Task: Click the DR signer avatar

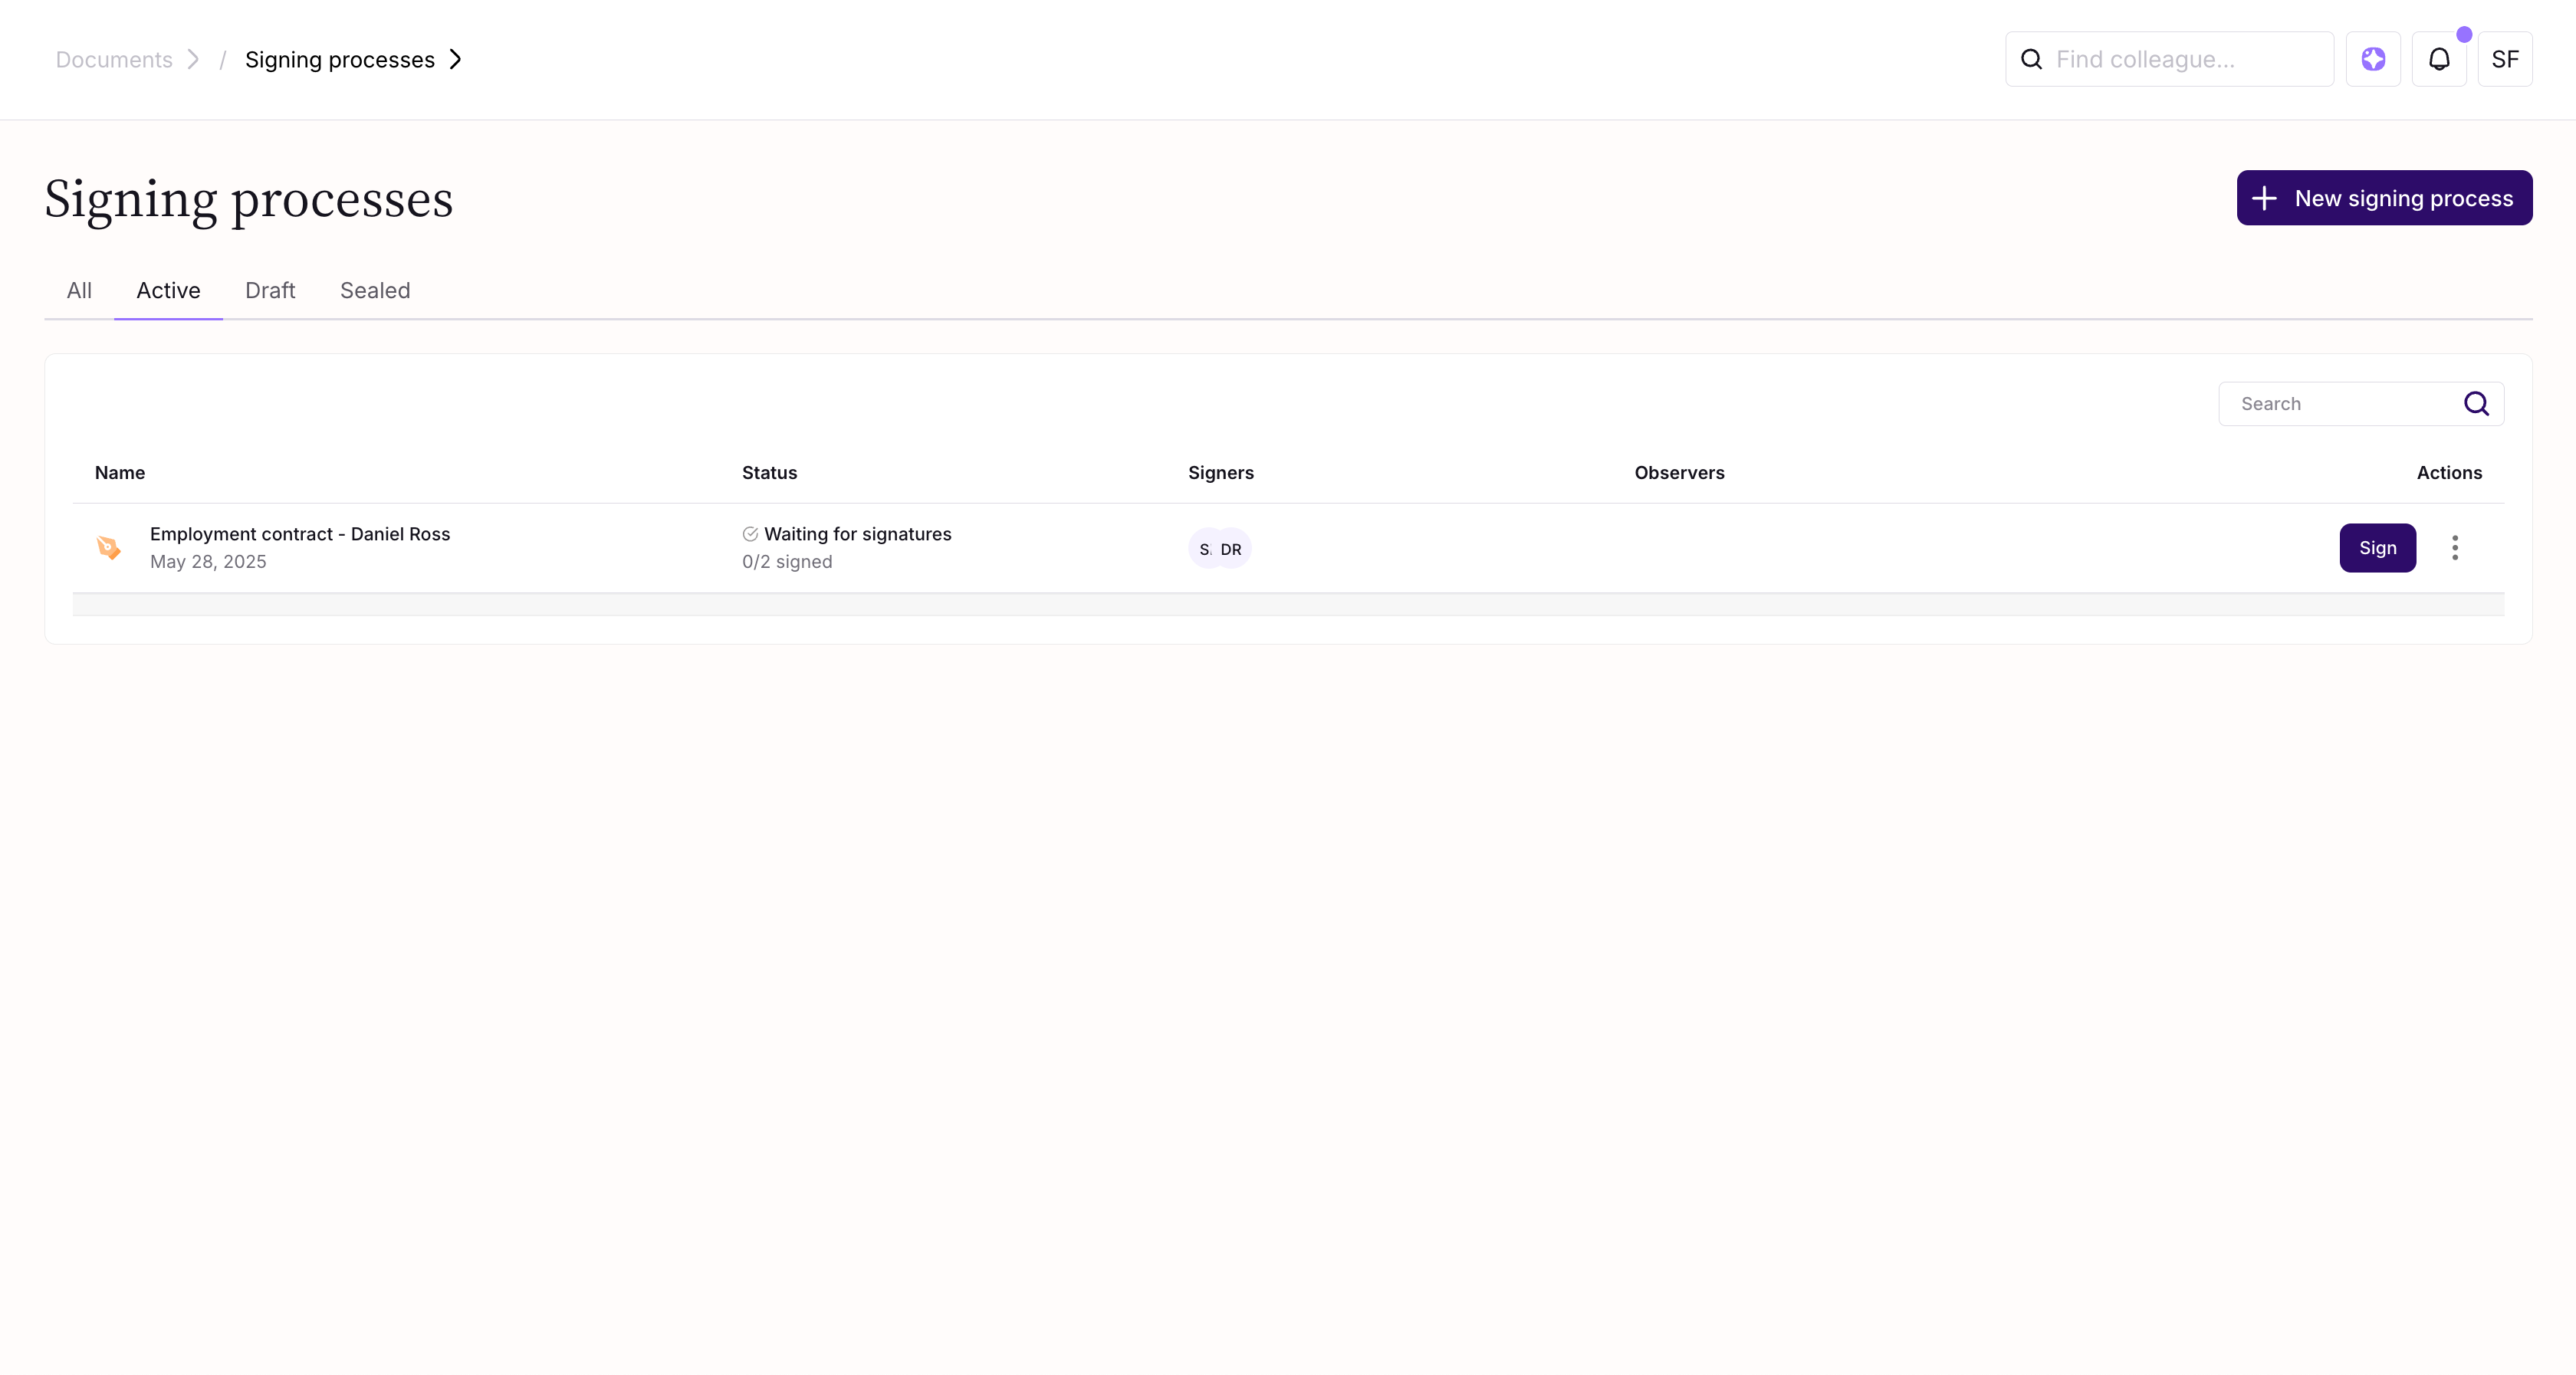Action: point(1232,549)
